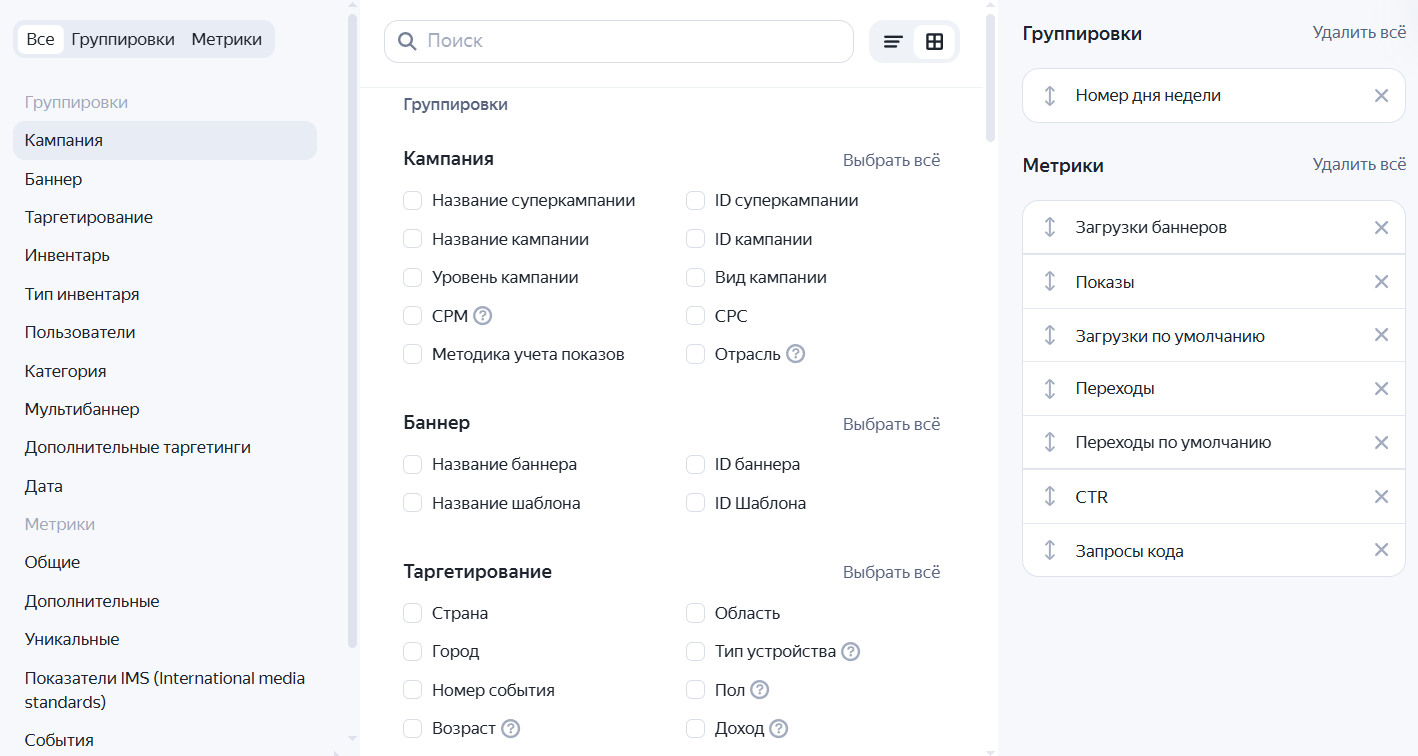
Task: Focus the Поиск search field
Action: coord(630,41)
